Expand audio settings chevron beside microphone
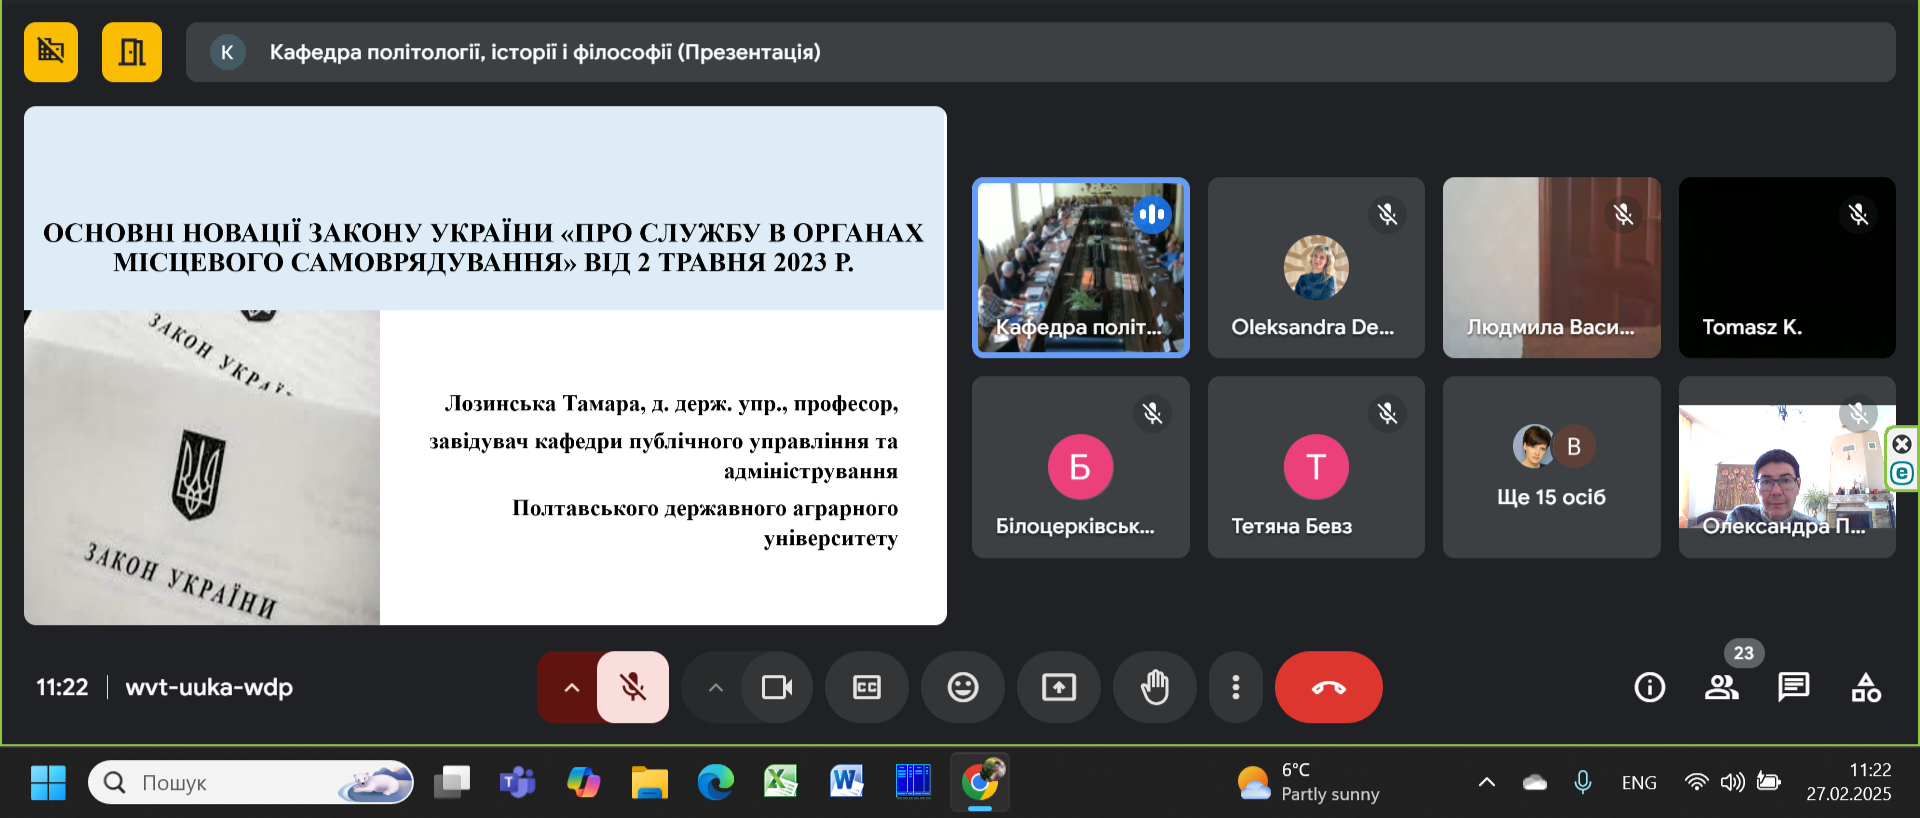1920x818 pixels. pyautogui.click(x=571, y=687)
